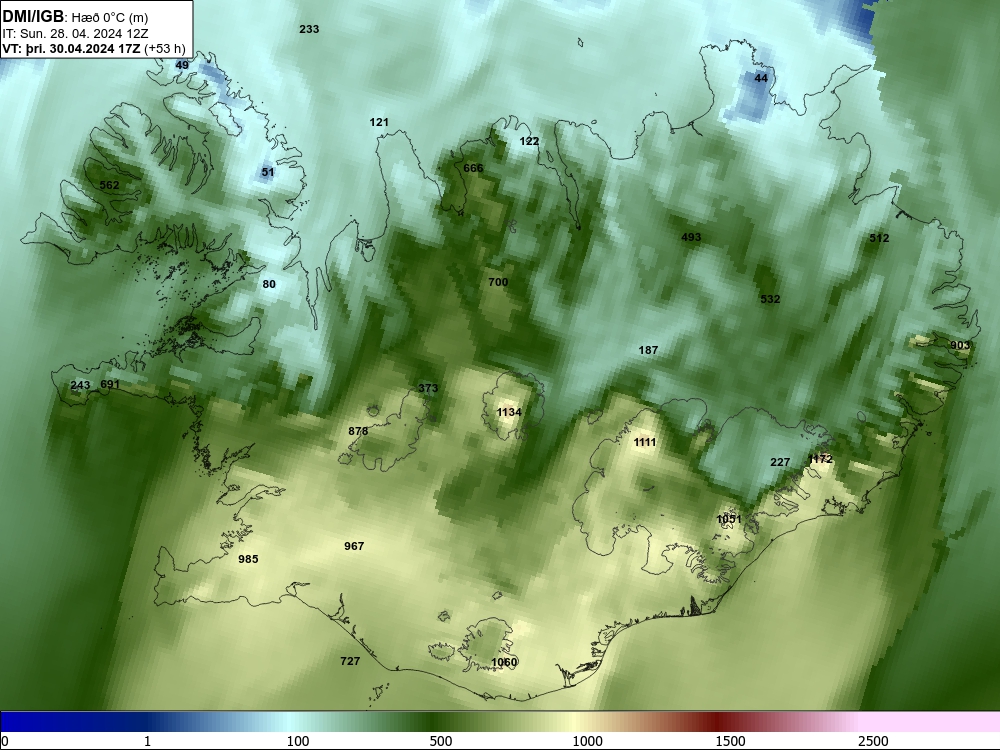Click the 100 label on the color scale

pos(297,740)
